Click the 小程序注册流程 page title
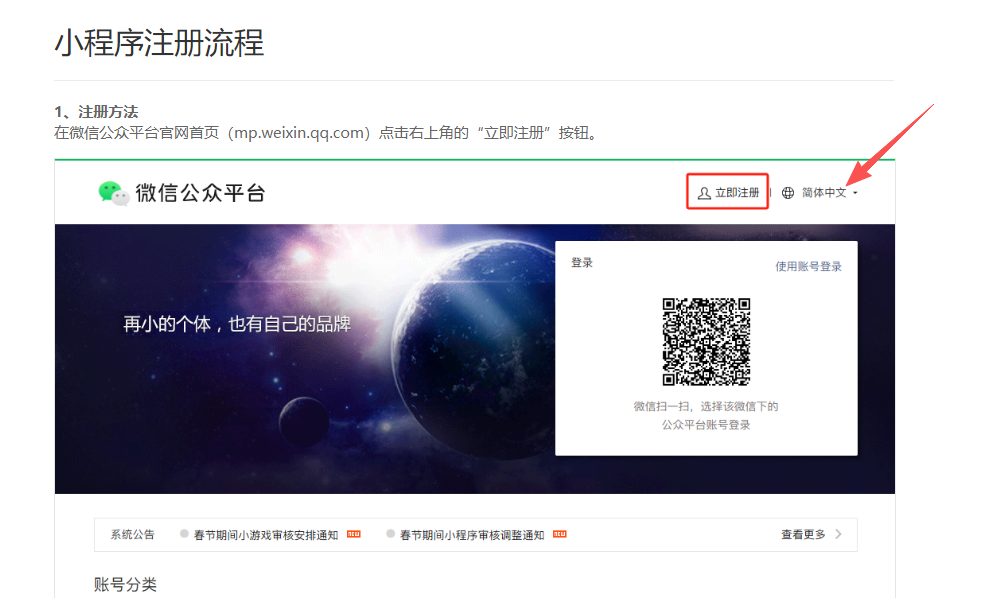Image resolution: width=1004 pixels, height=598 pixels. 159,43
